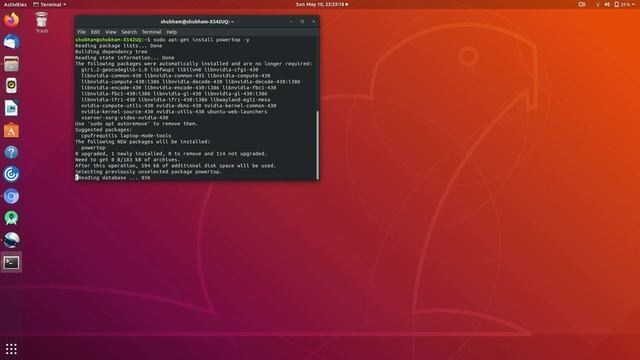Launch the blue swirl app in dock
Image resolution: width=640 pixels, height=360 pixels.
pos(11,174)
